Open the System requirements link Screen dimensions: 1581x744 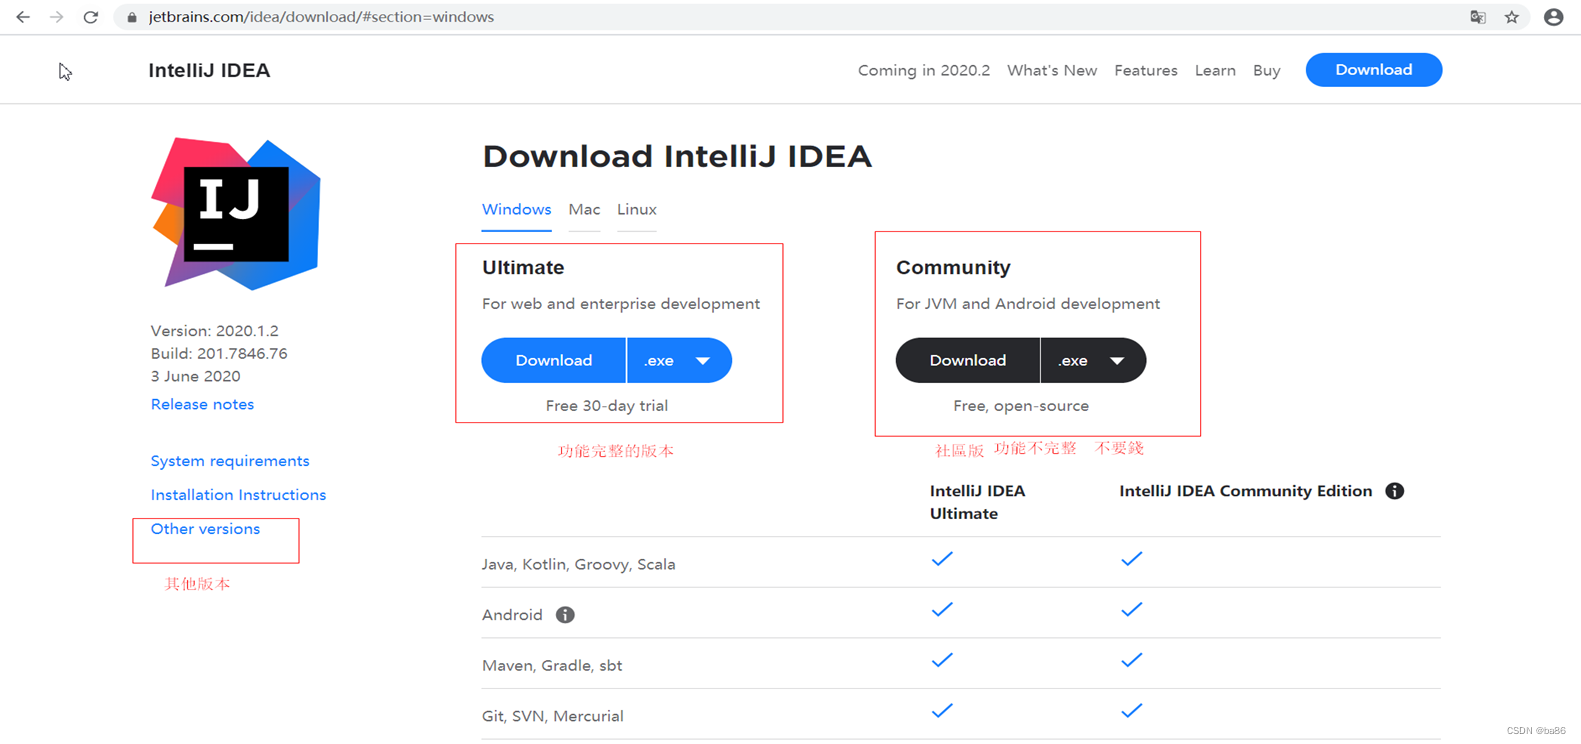click(x=230, y=461)
